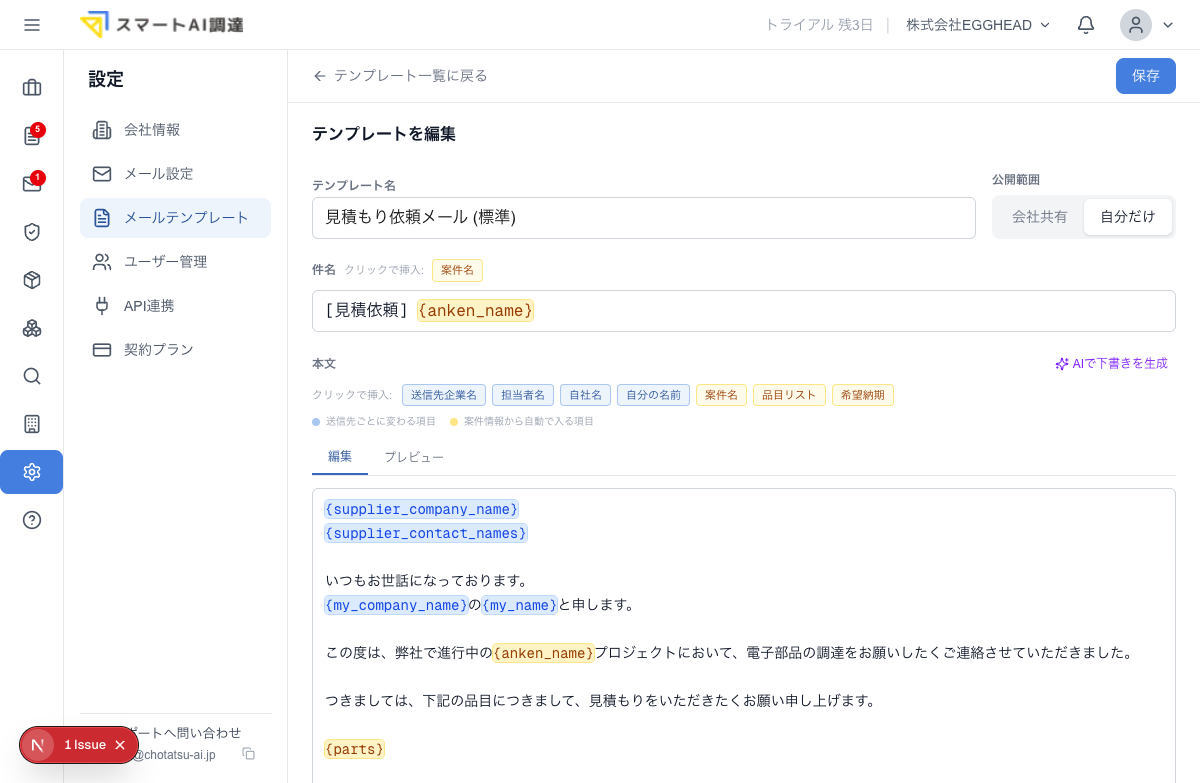Open the hamburger menu icon
Viewport: 1200px width, 783px height.
pos(32,25)
